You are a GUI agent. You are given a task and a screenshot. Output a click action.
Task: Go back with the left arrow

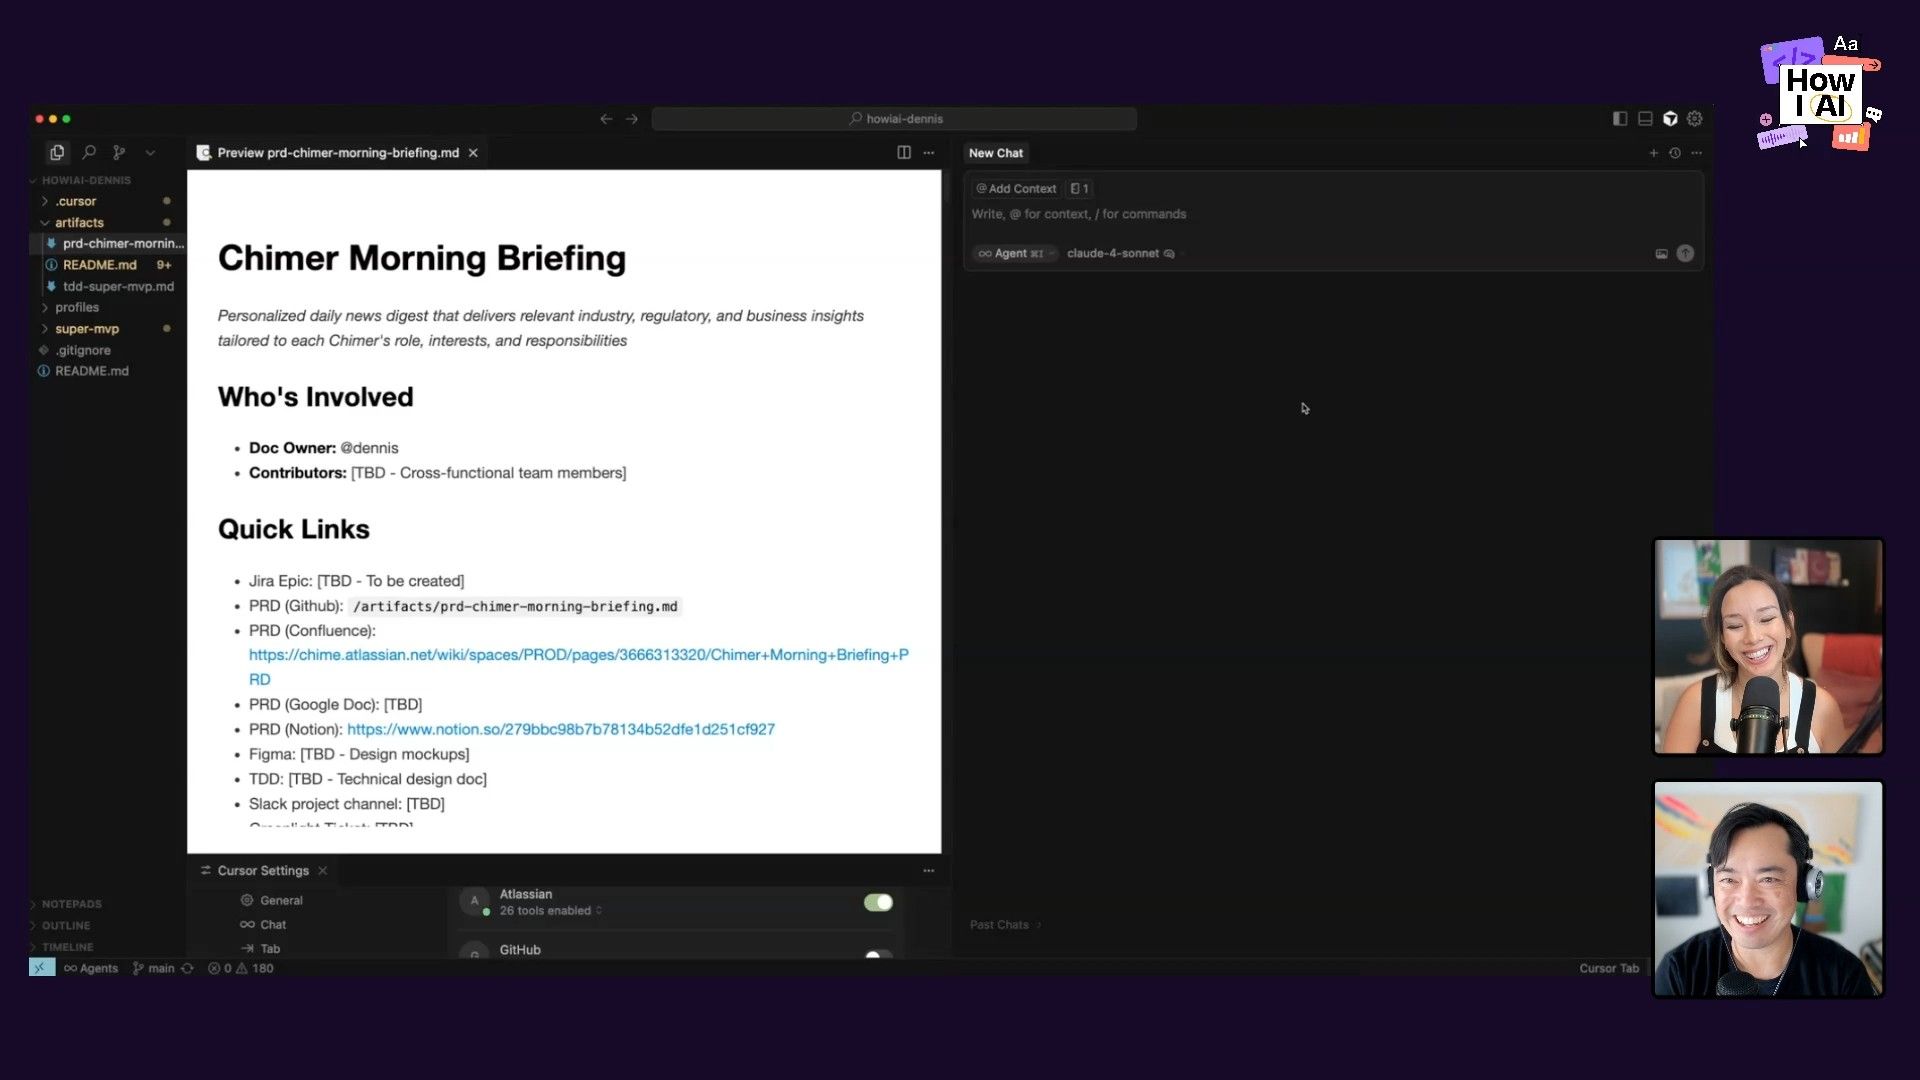[606, 118]
